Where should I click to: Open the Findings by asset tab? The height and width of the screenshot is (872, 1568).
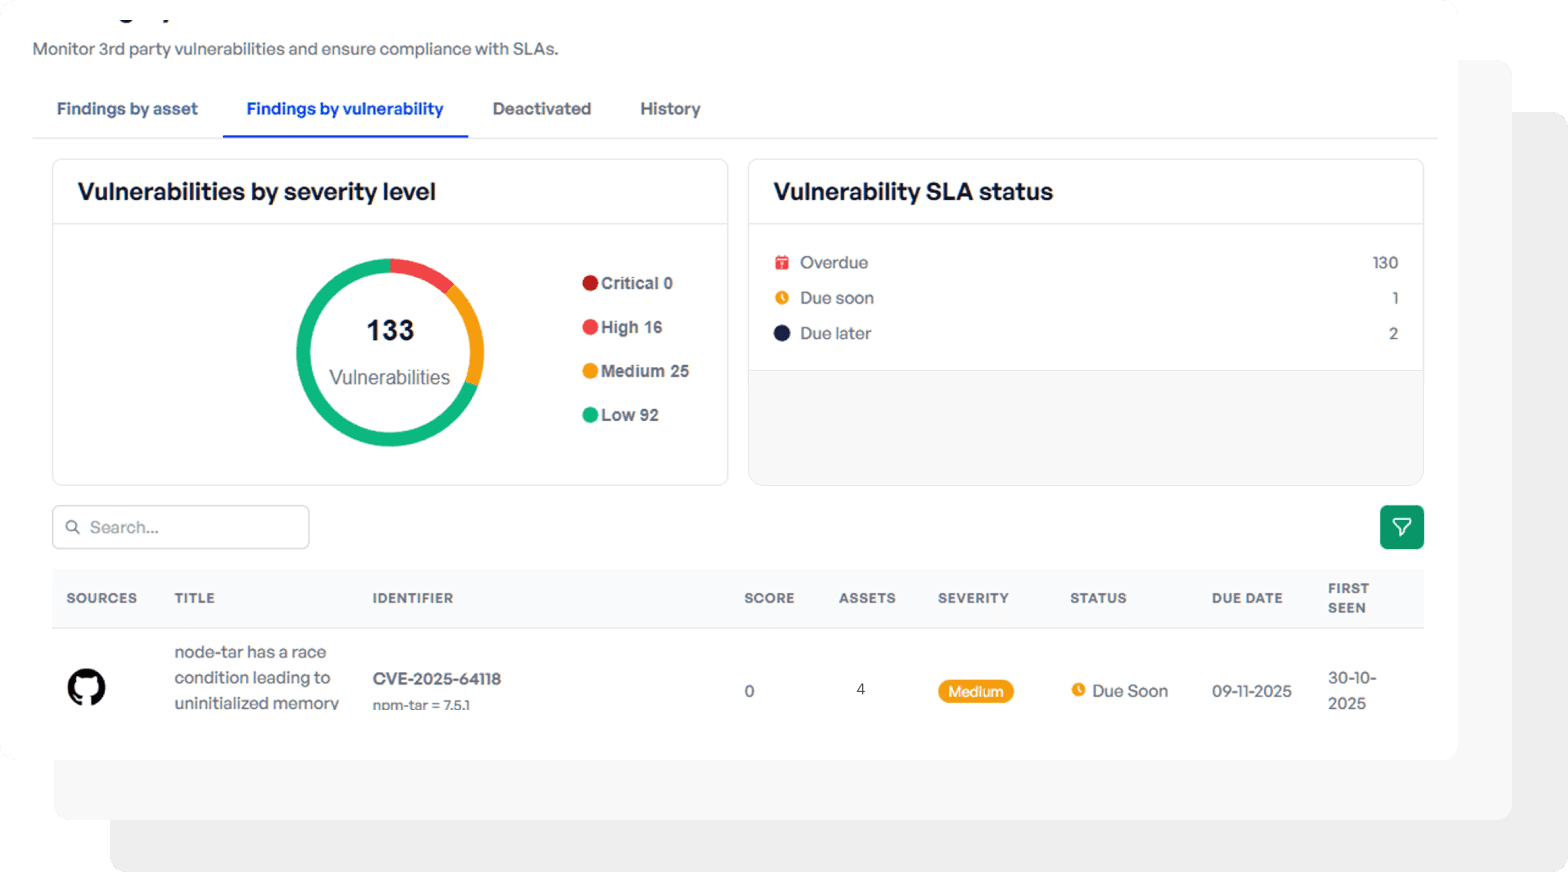127,109
